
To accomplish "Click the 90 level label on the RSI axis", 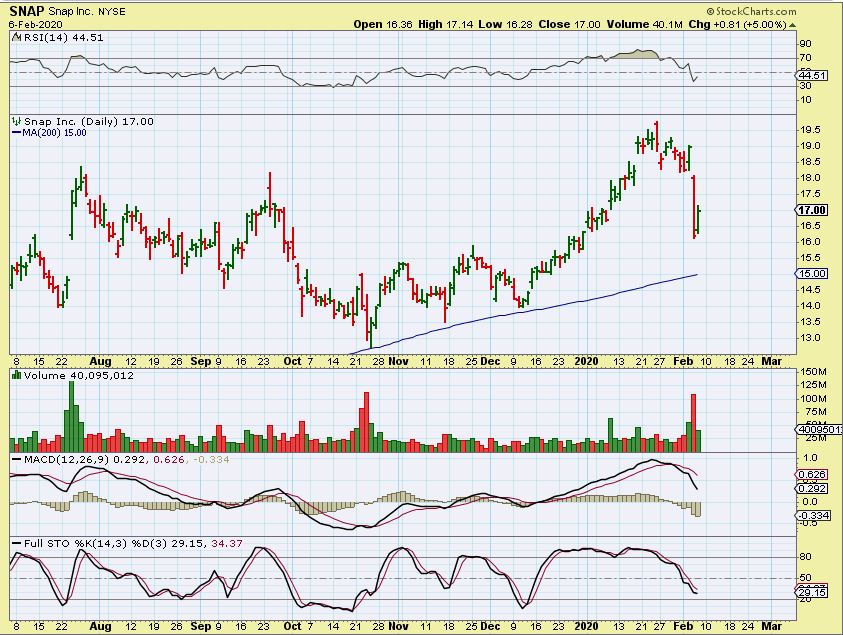I will coord(805,44).
